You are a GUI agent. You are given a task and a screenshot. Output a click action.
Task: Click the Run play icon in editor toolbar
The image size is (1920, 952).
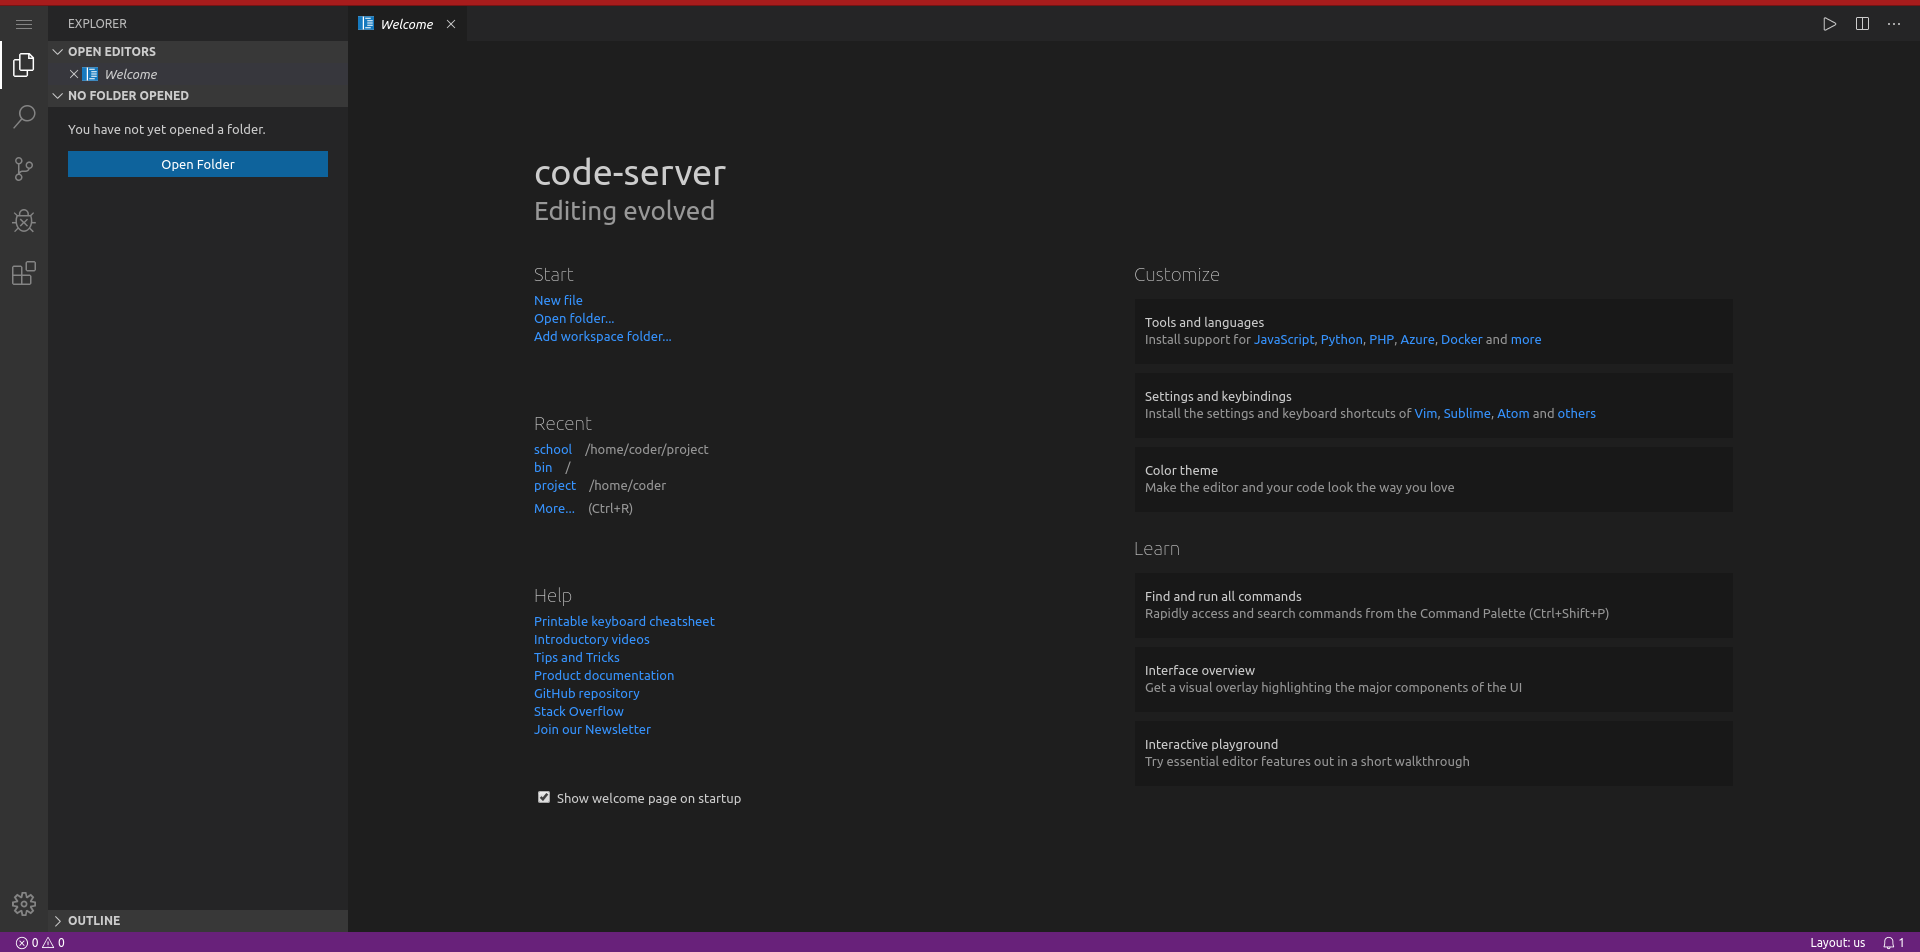click(x=1829, y=24)
